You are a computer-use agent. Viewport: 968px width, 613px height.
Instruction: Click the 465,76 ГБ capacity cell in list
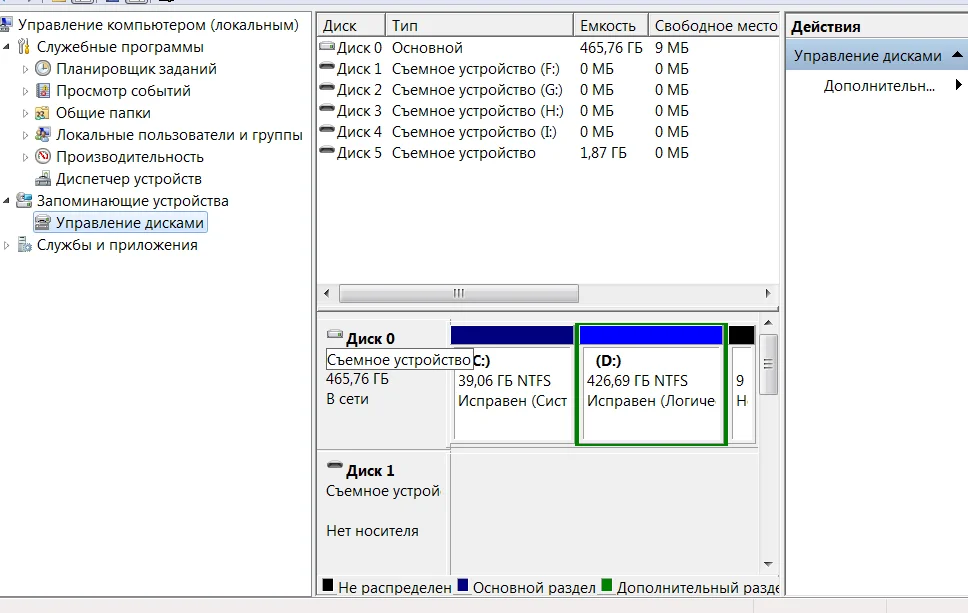point(611,48)
